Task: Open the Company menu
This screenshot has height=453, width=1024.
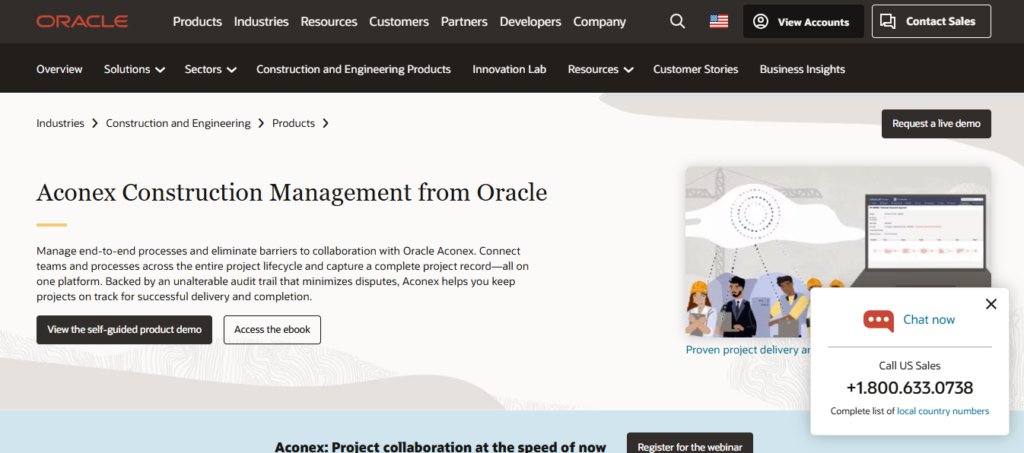Action: 600,22
